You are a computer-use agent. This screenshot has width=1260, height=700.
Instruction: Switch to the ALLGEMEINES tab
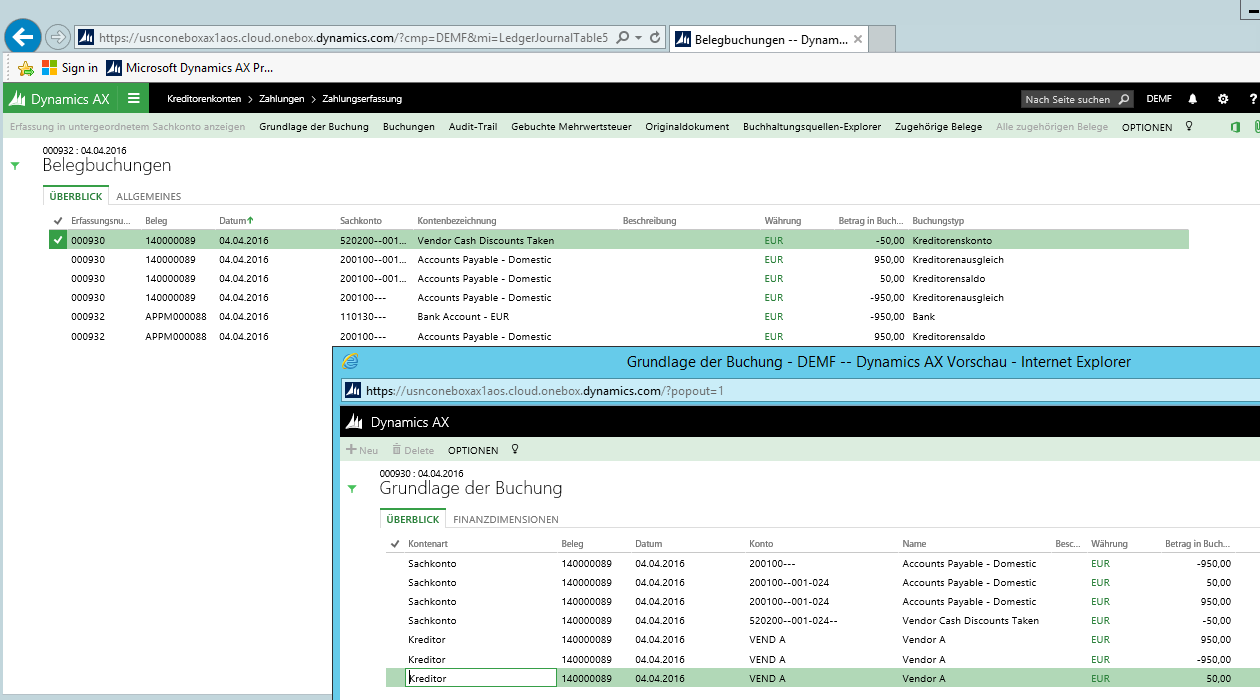[x=148, y=196]
